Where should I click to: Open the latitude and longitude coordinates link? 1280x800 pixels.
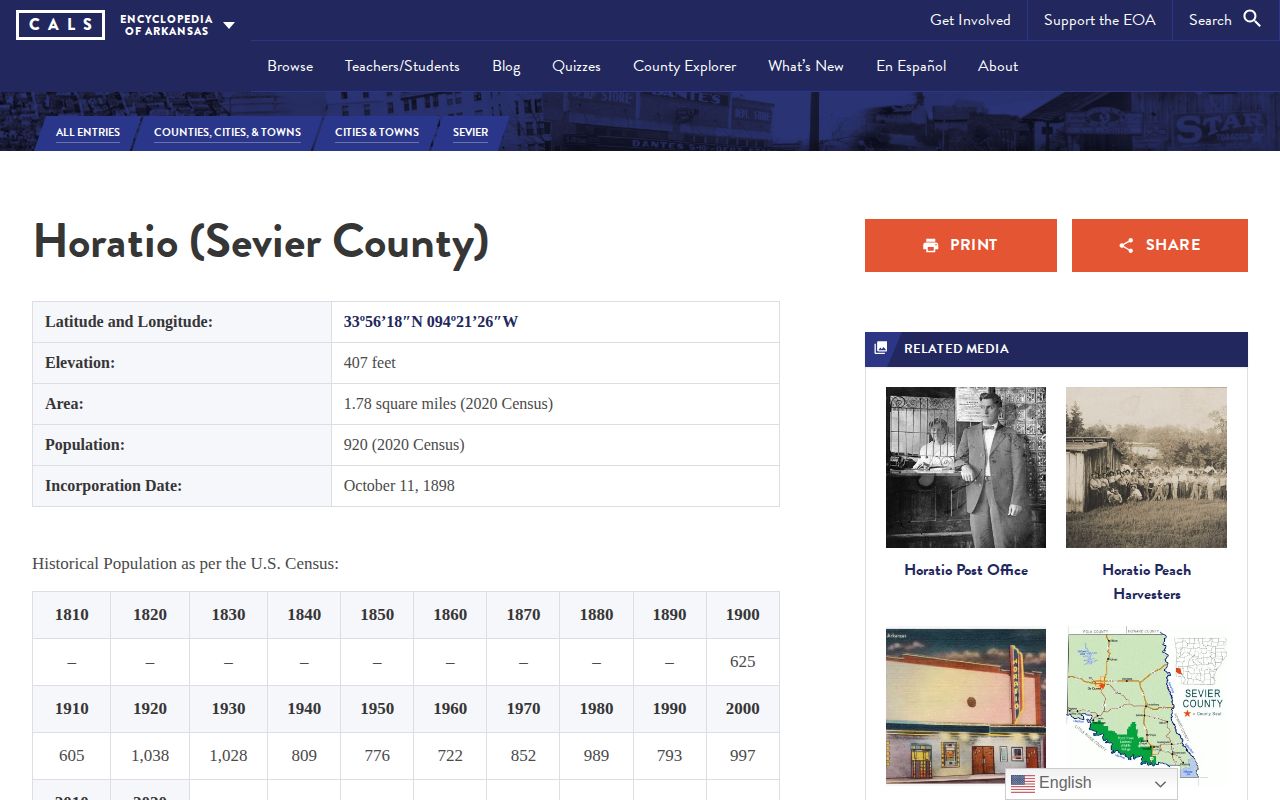431,322
